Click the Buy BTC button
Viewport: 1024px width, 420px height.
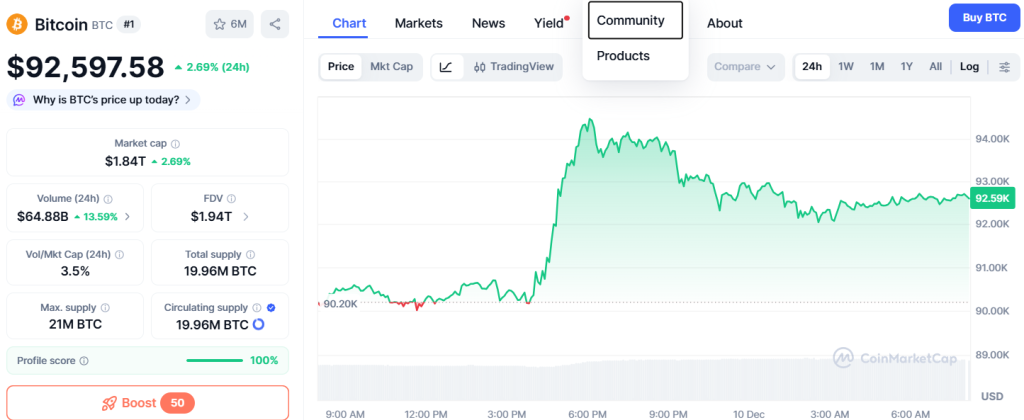tap(982, 18)
